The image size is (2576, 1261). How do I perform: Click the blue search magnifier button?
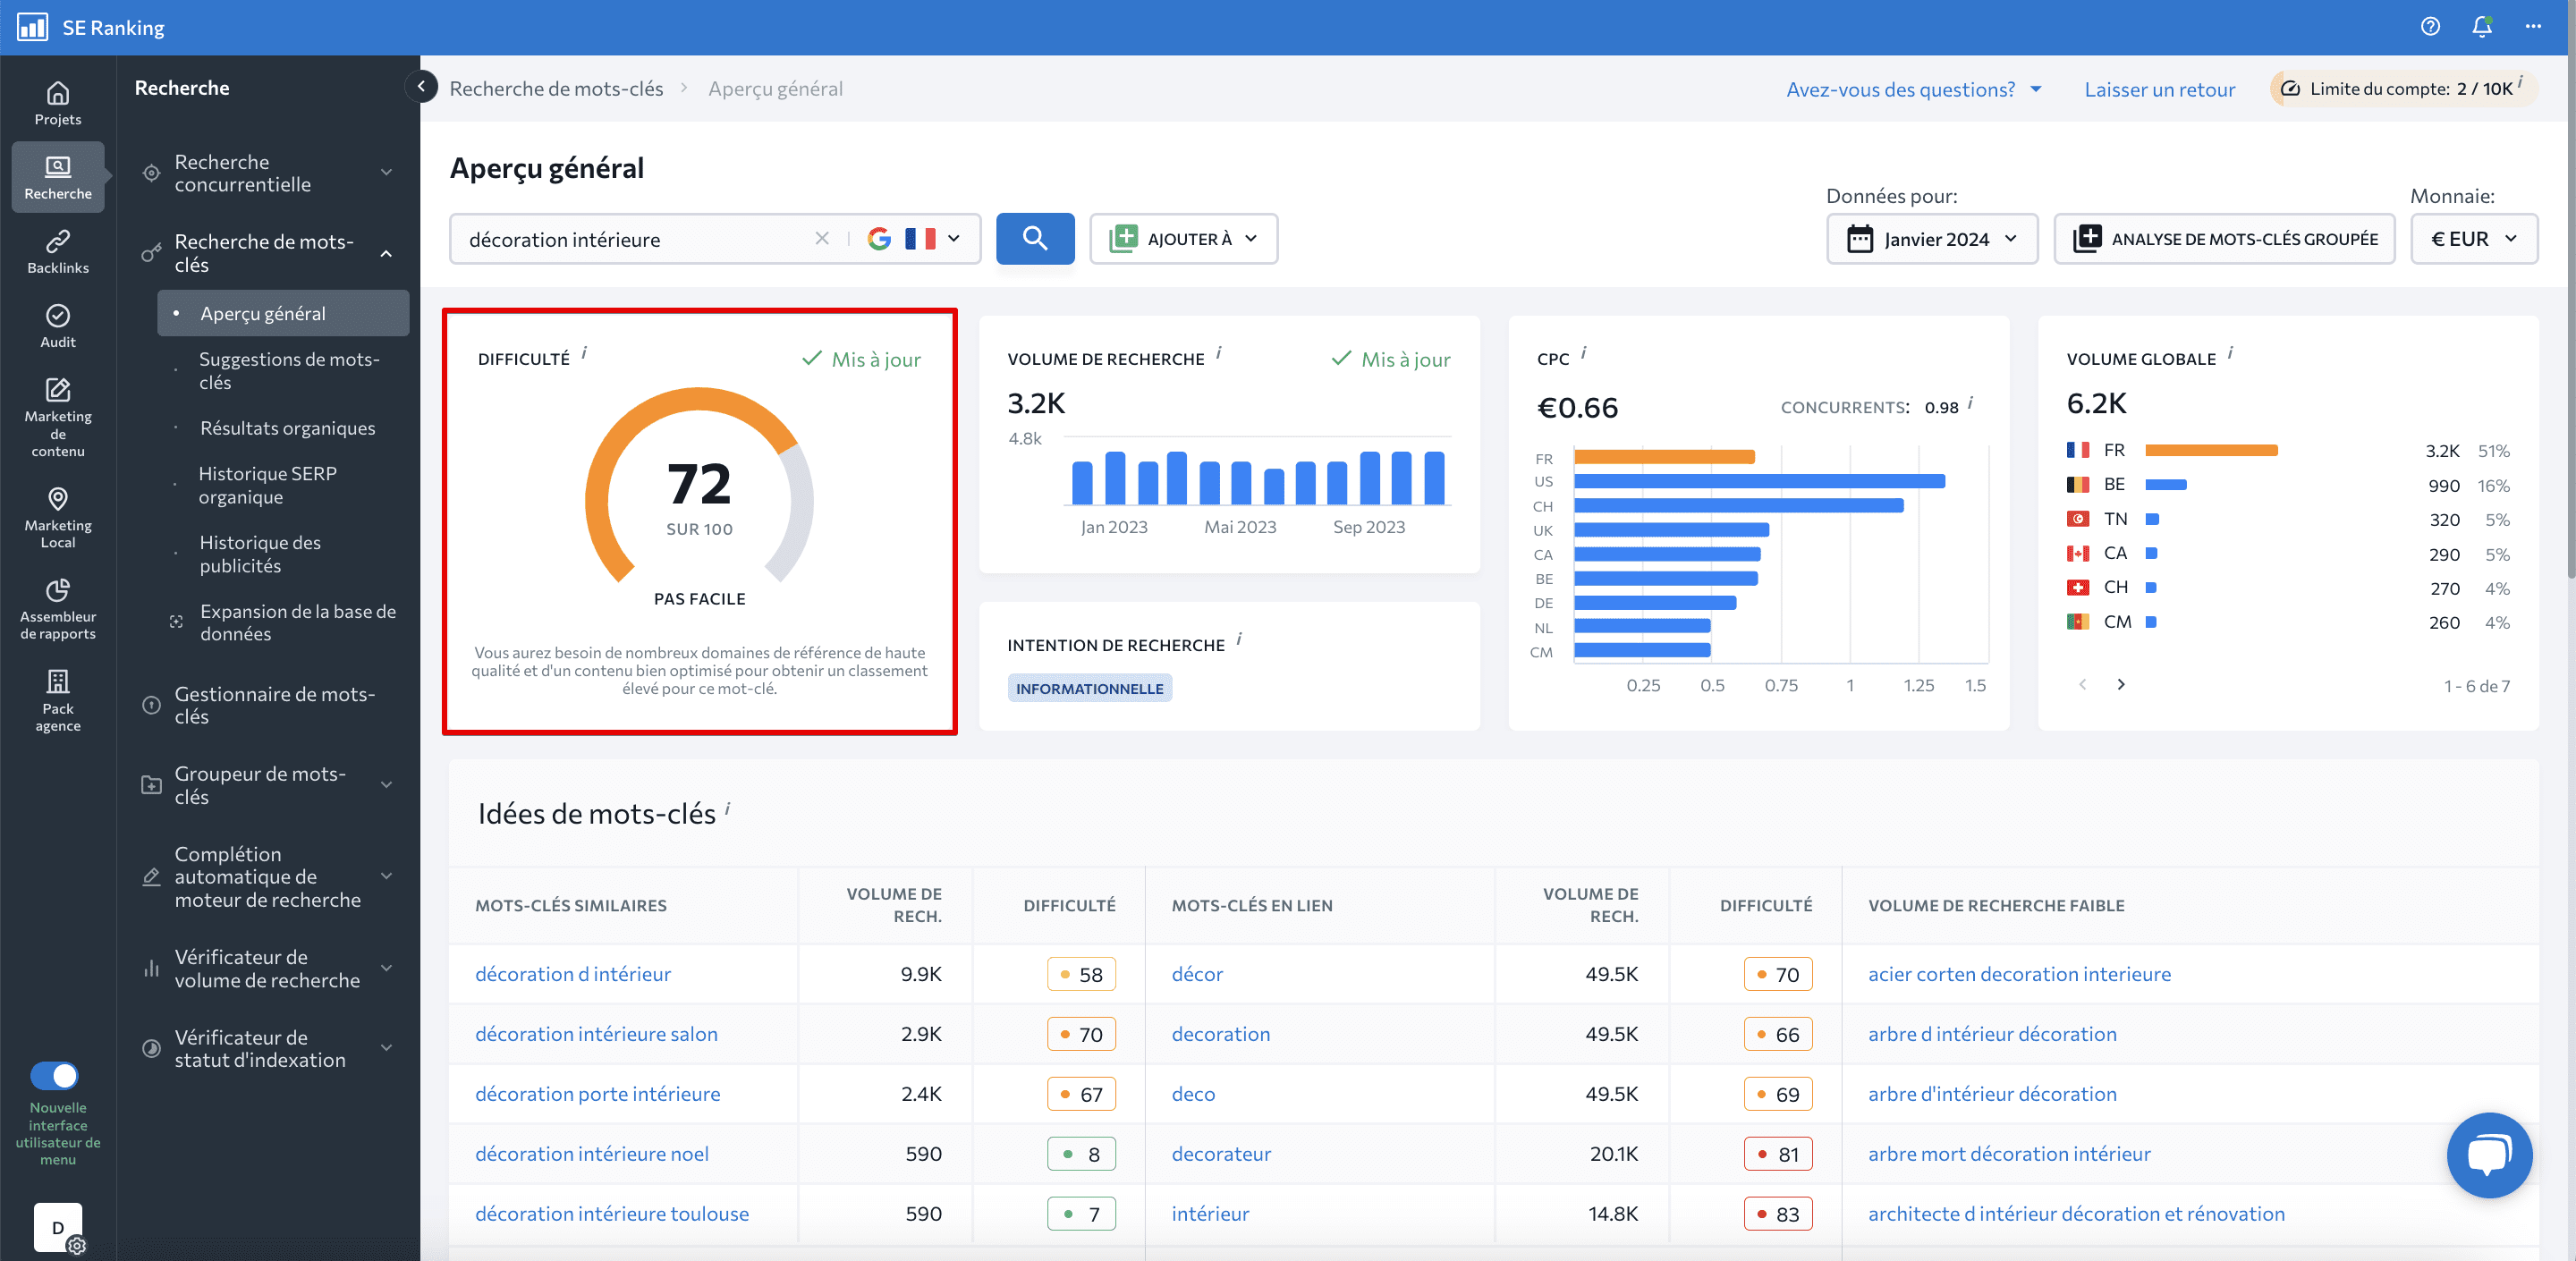(1035, 238)
